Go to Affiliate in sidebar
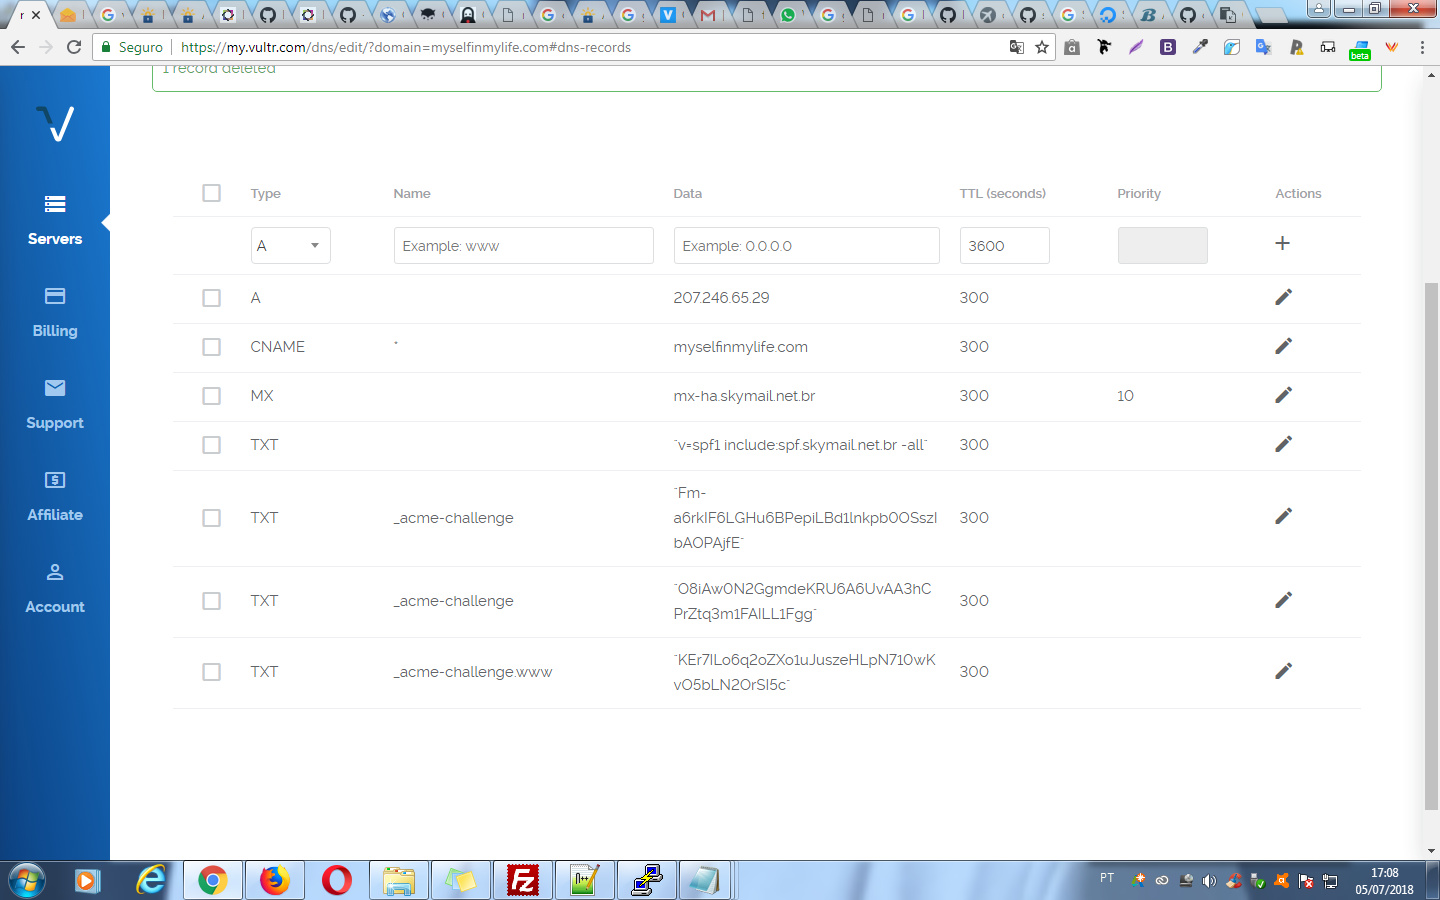Image resolution: width=1440 pixels, height=900 pixels. tap(55, 515)
